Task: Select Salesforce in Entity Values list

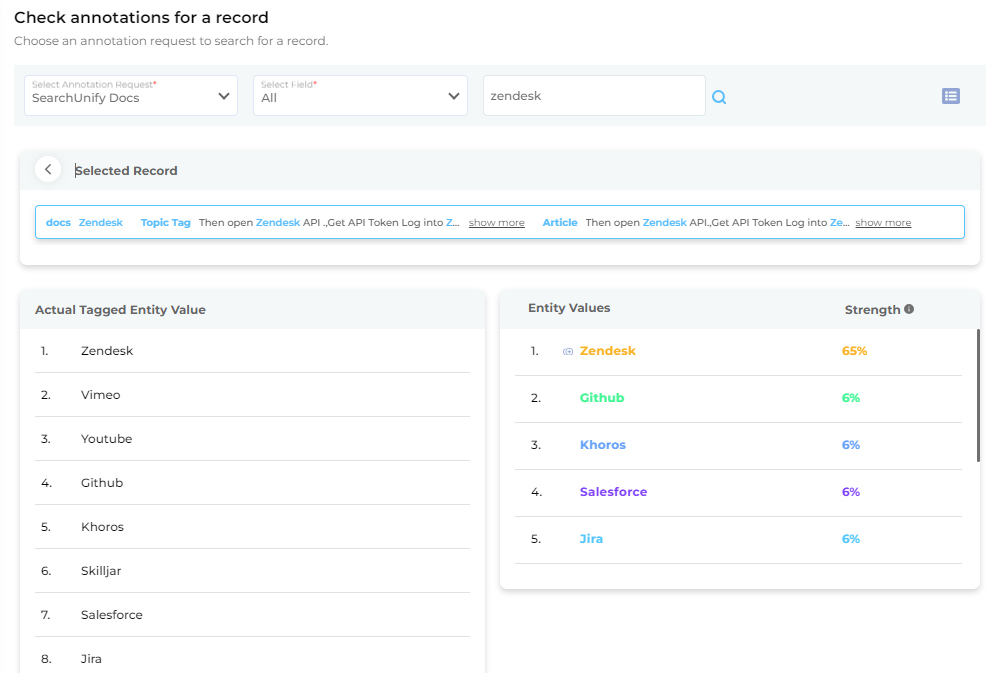Action: pyautogui.click(x=613, y=492)
